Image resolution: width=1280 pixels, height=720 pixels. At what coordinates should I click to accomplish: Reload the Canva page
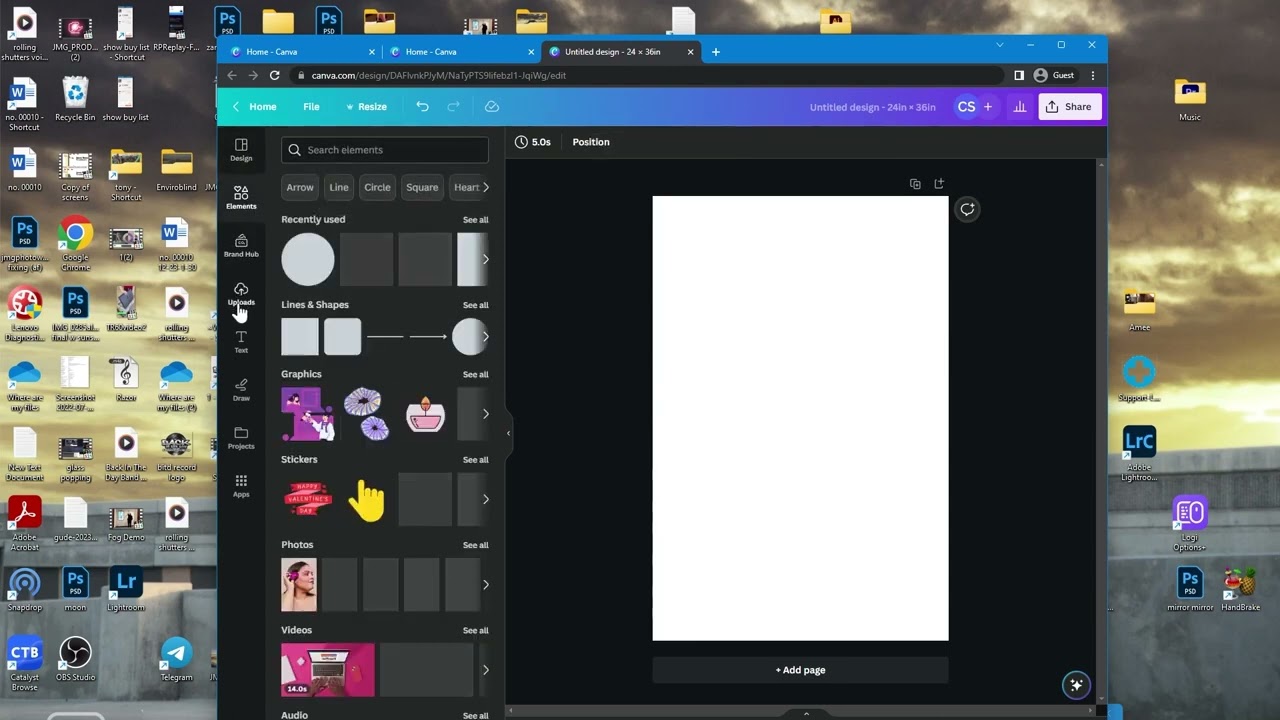point(275,75)
